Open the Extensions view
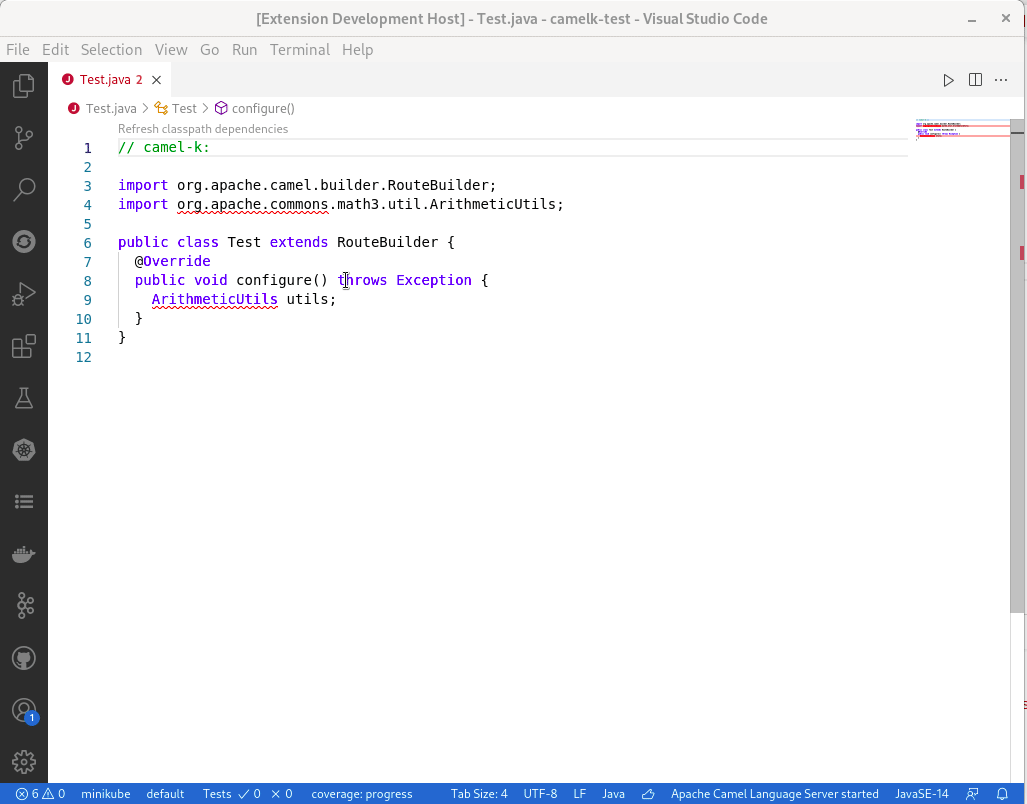This screenshot has height=804, width=1027. [x=24, y=345]
